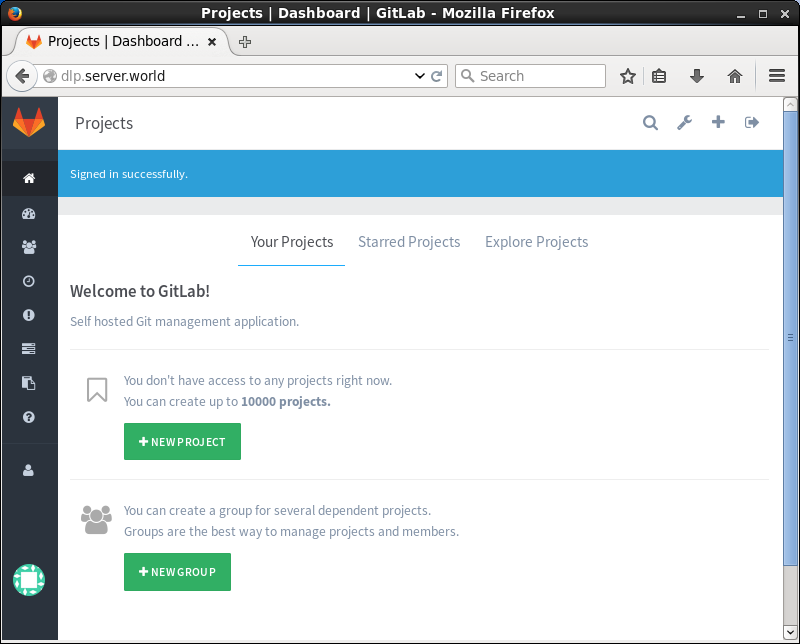Open Profile settings user icon in sidebar
This screenshot has height=644, width=800.
29,470
